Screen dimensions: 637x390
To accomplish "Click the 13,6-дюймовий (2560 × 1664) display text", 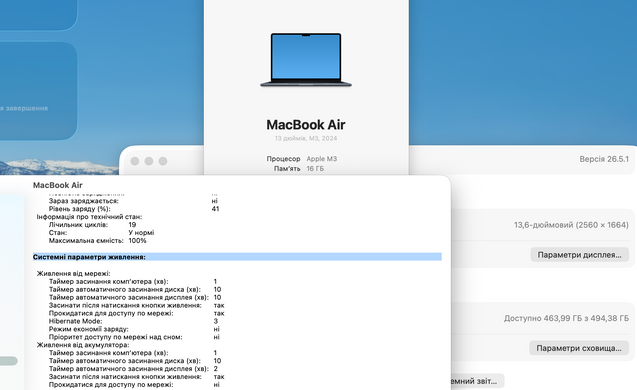I will pyautogui.click(x=571, y=225).
